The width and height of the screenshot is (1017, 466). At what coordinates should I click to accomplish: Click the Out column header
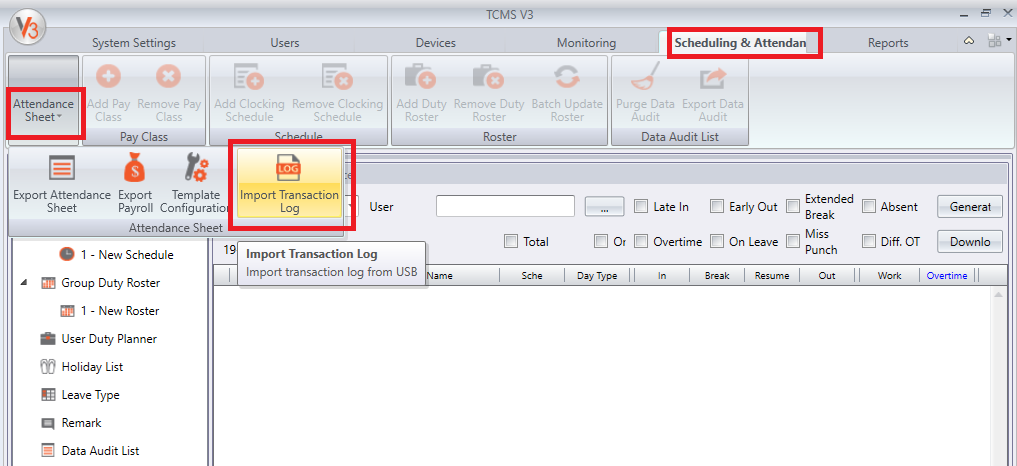(827, 276)
